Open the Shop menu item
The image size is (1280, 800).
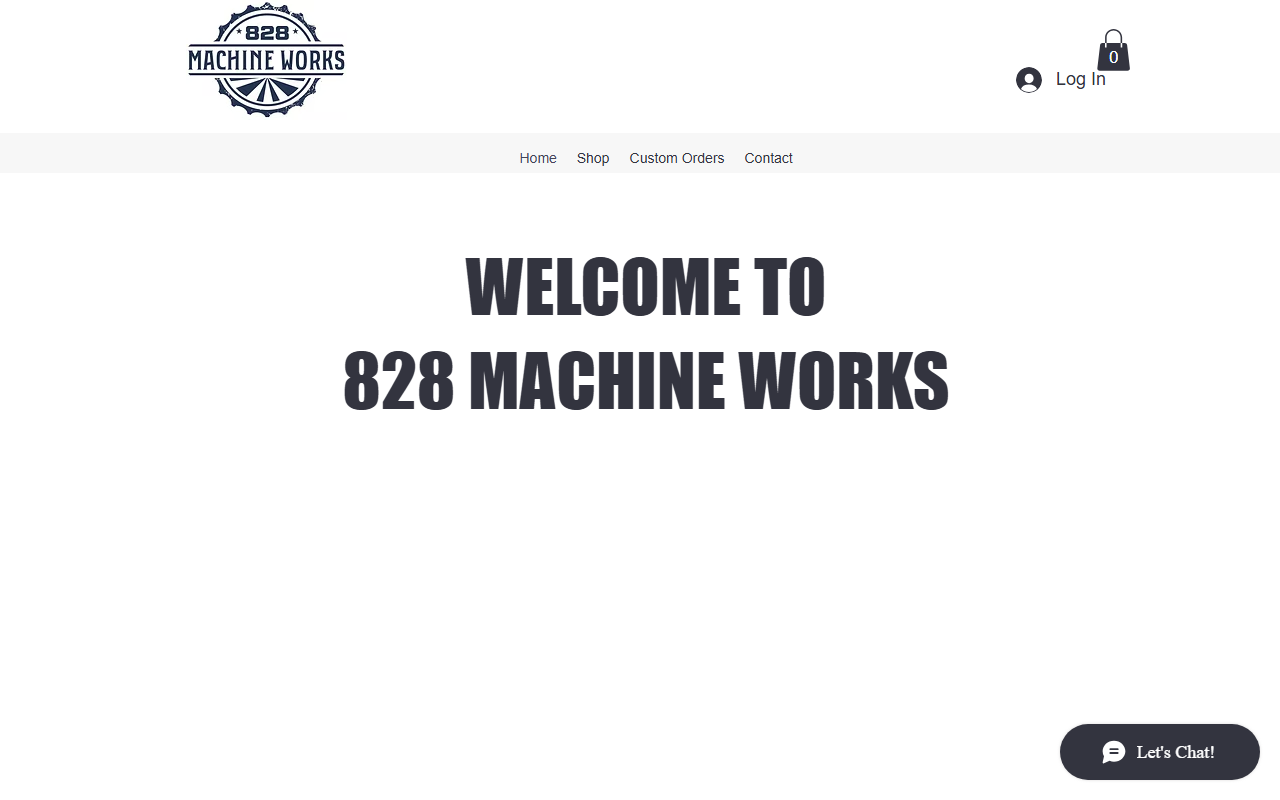pos(593,158)
